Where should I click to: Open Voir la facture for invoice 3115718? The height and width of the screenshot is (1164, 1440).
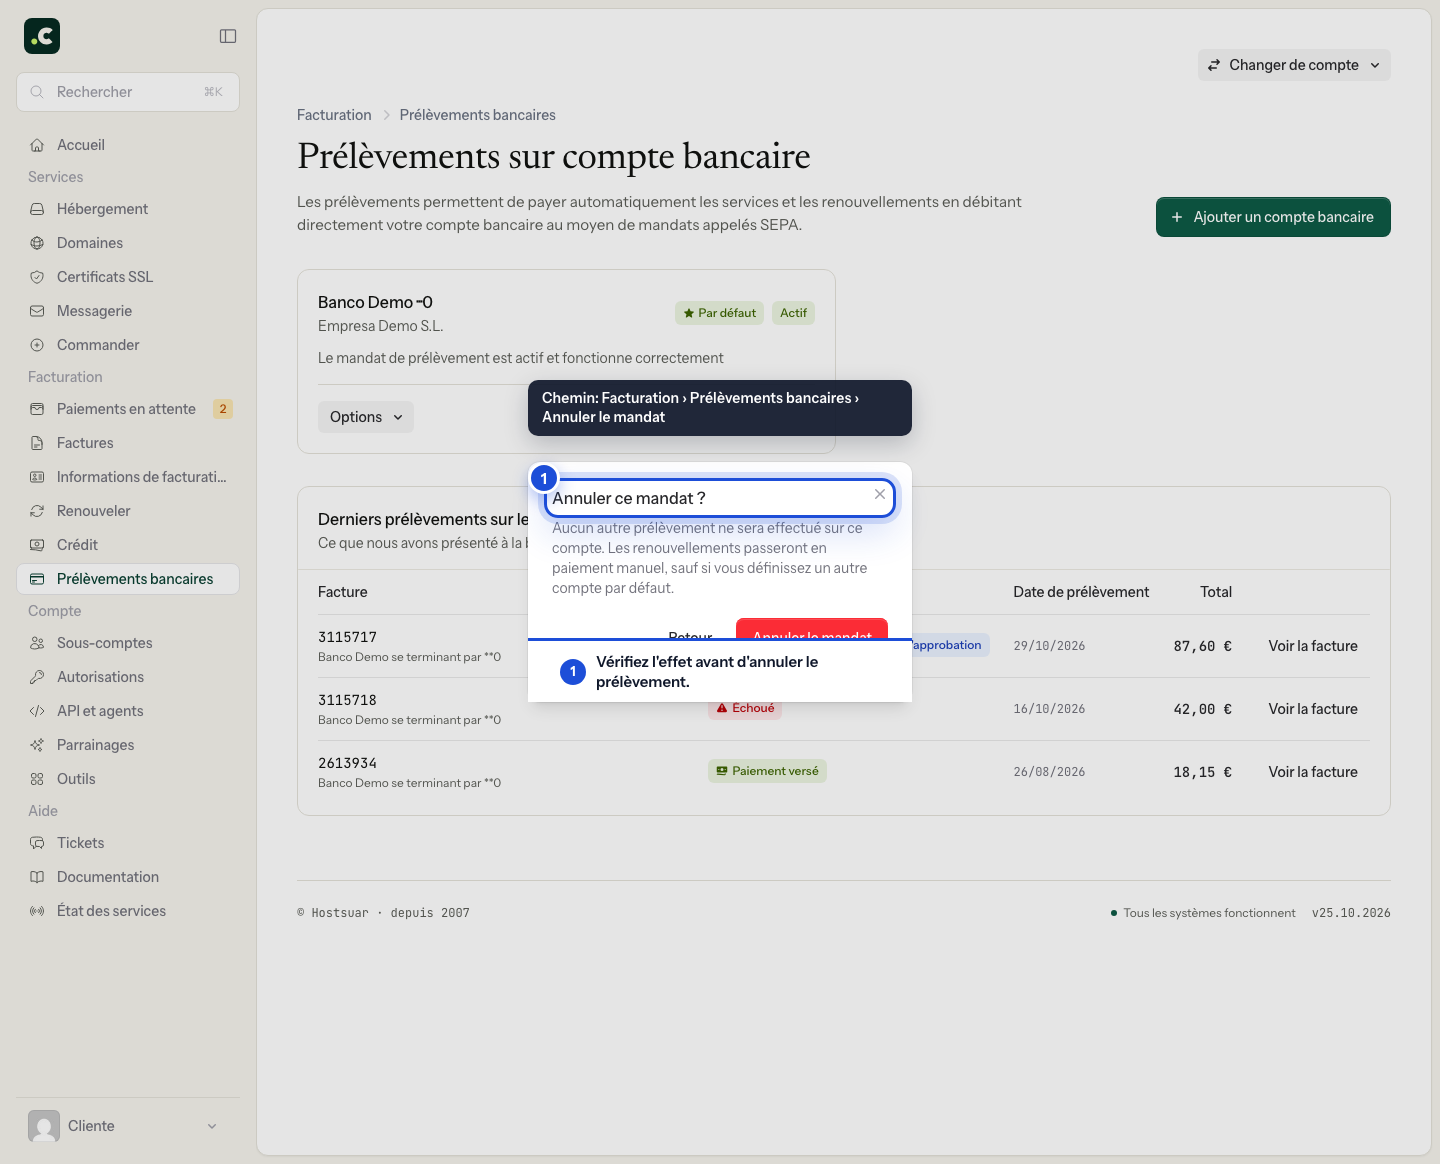[1313, 709]
